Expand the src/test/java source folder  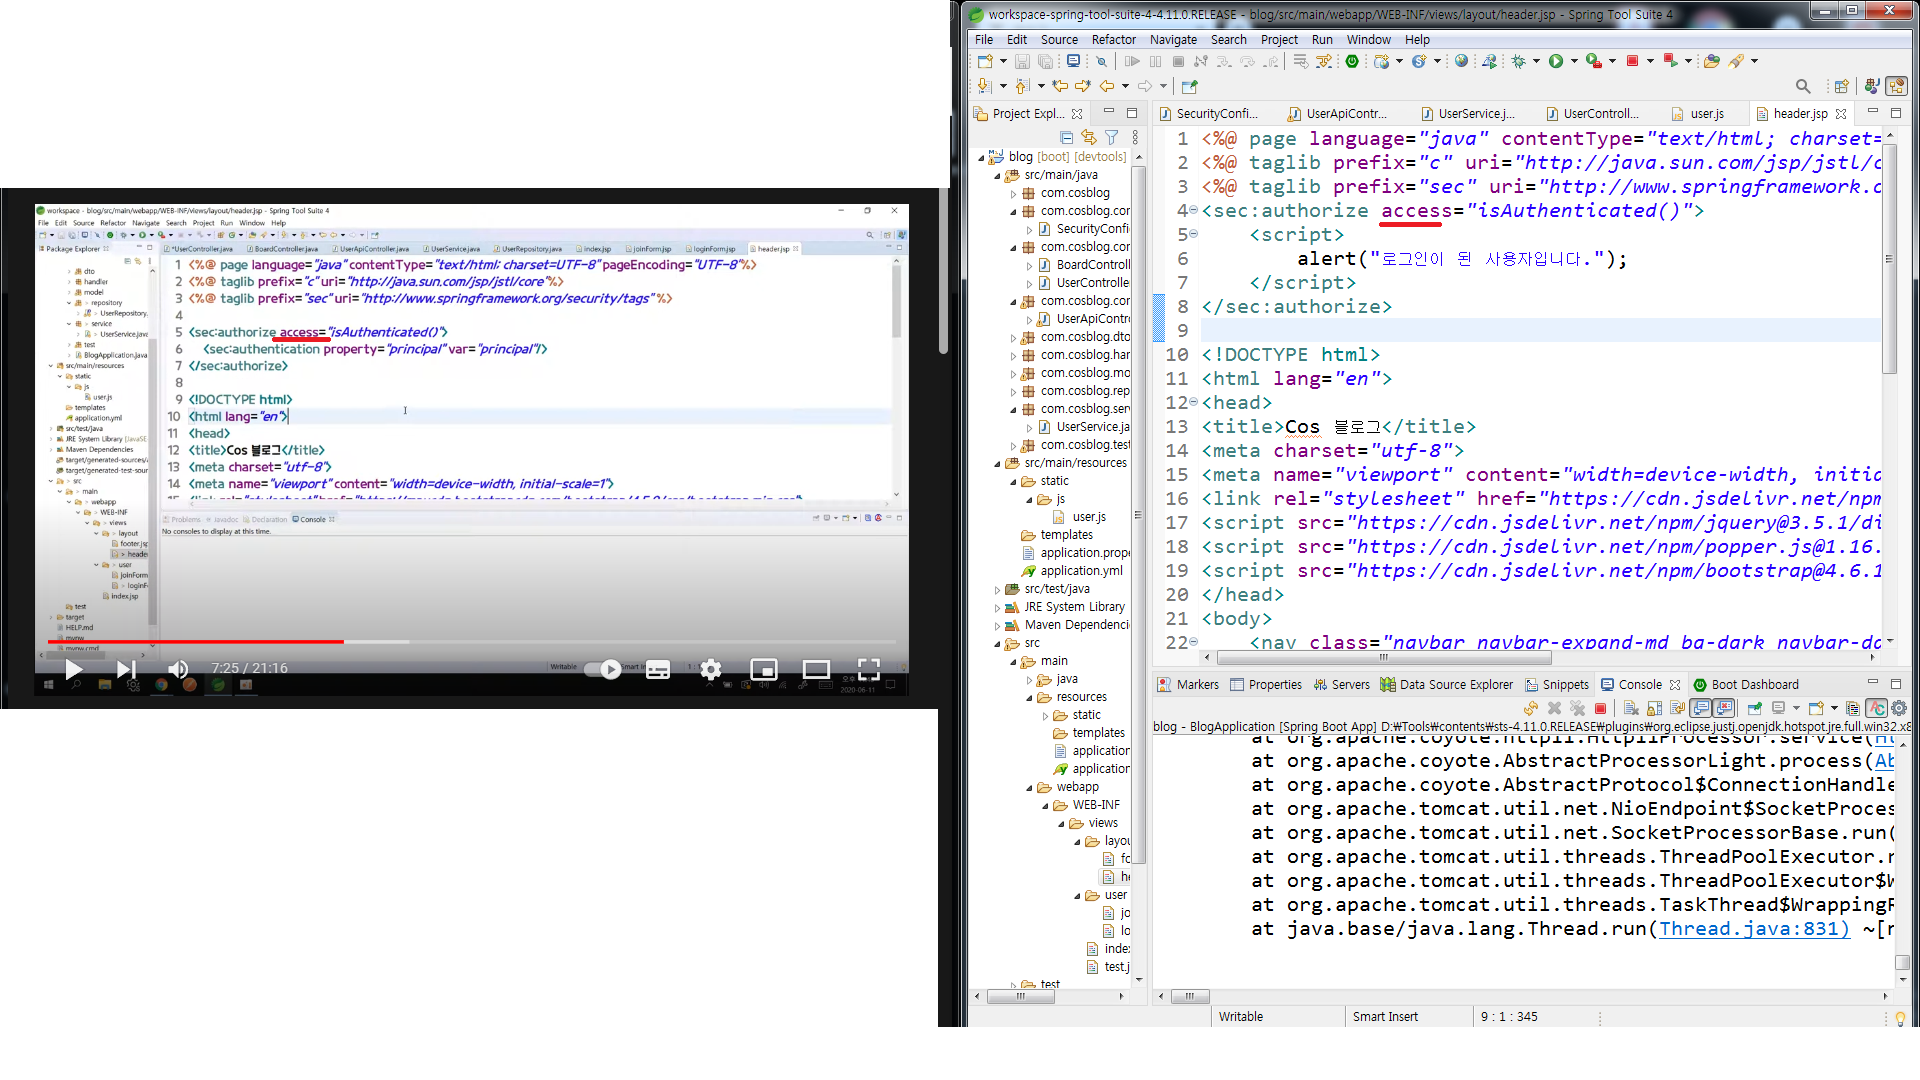click(997, 589)
